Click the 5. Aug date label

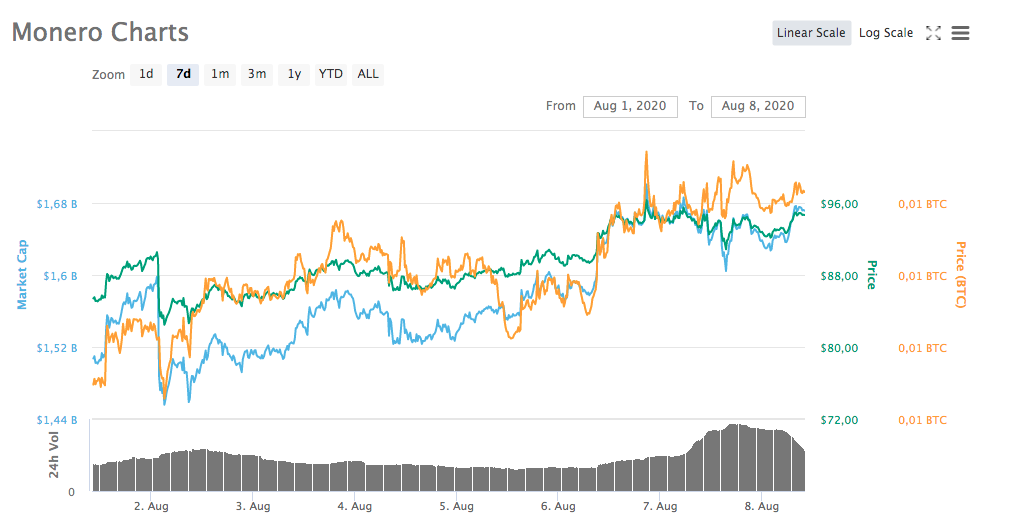coord(456,506)
